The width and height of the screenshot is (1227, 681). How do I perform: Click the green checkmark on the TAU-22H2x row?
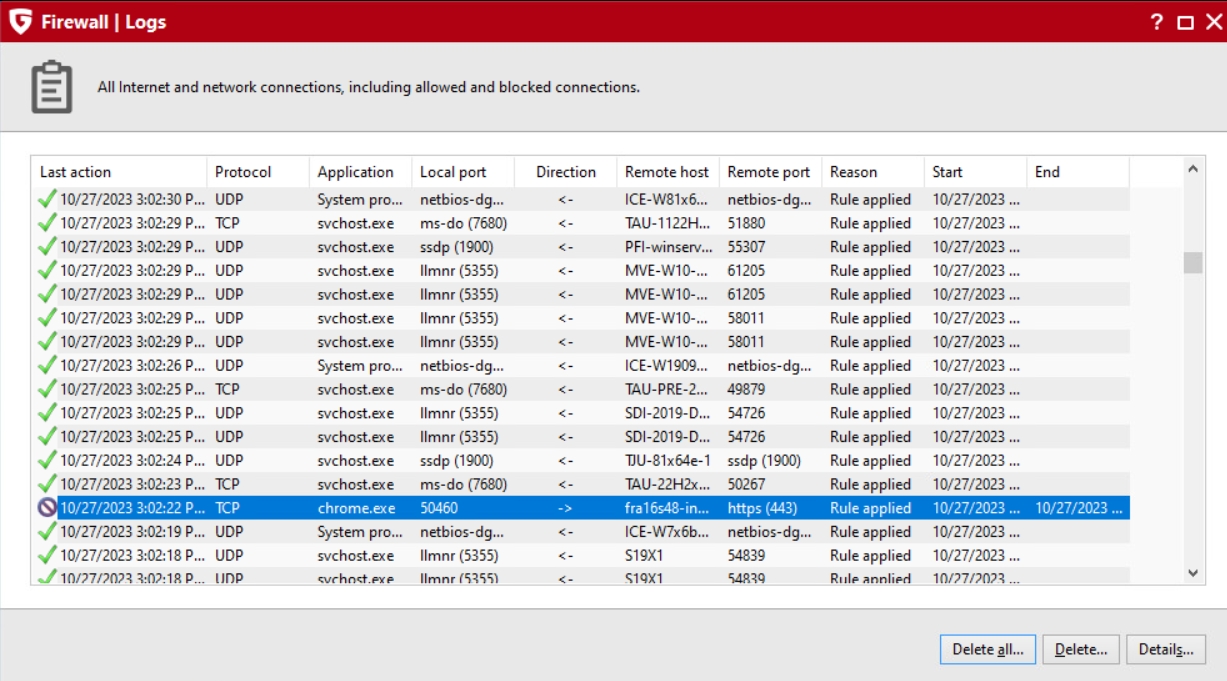click(x=47, y=484)
